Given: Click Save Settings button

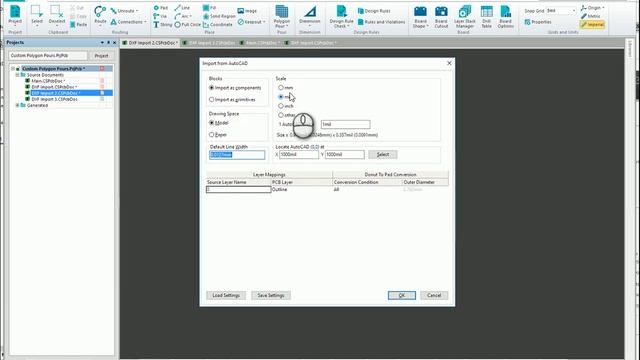Looking at the screenshot, I should [271, 295].
